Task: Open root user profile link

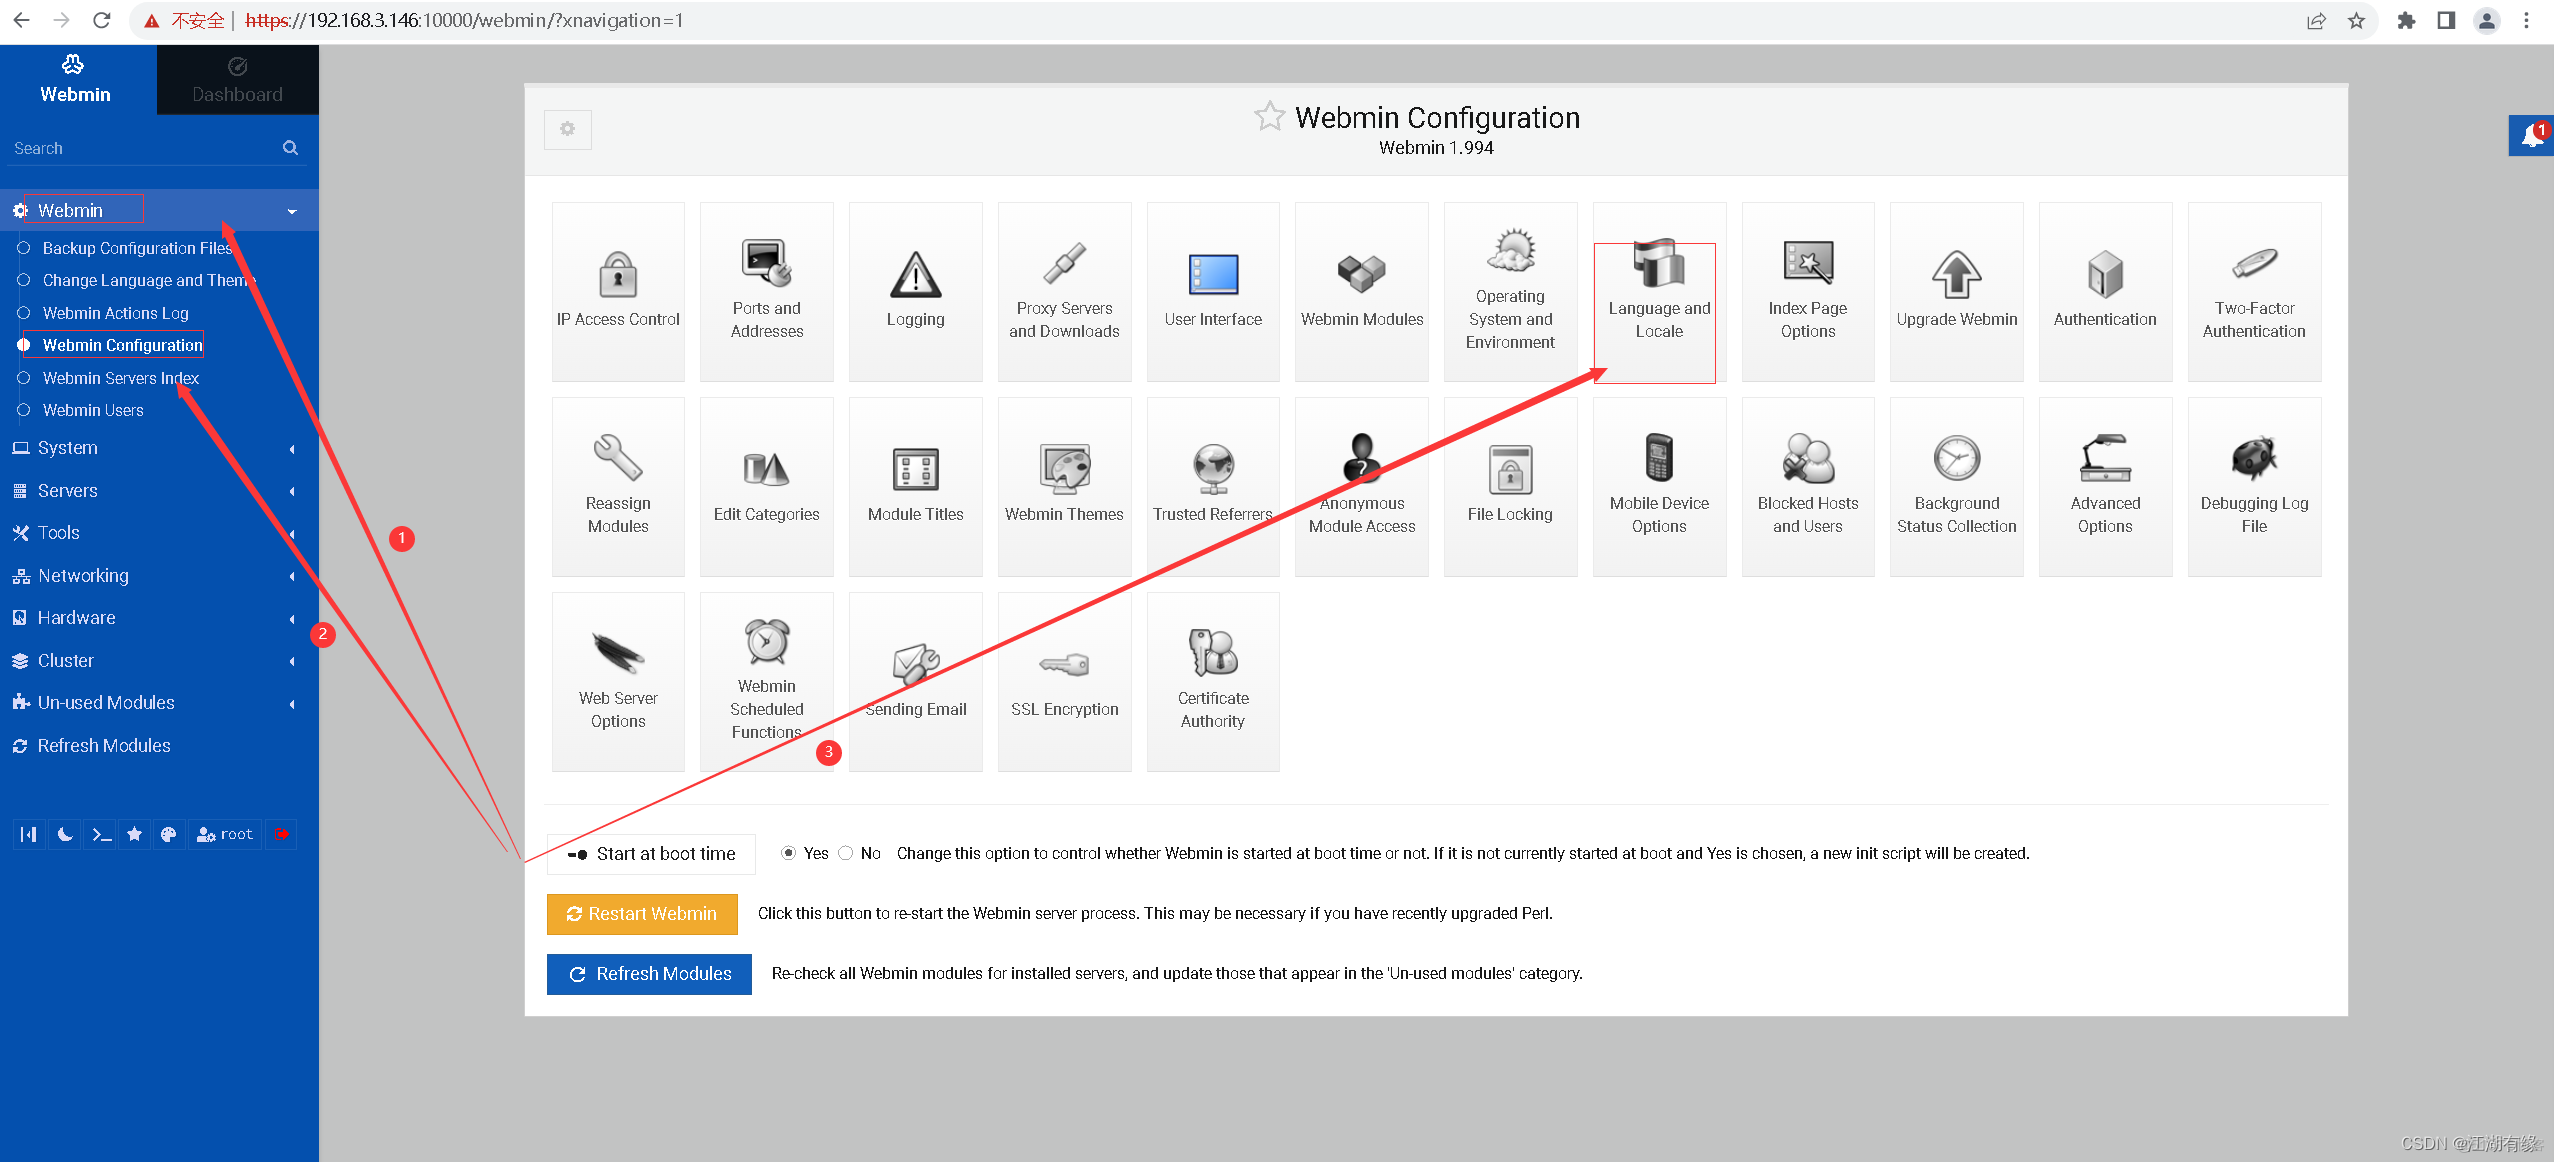Action: coord(225,834)
